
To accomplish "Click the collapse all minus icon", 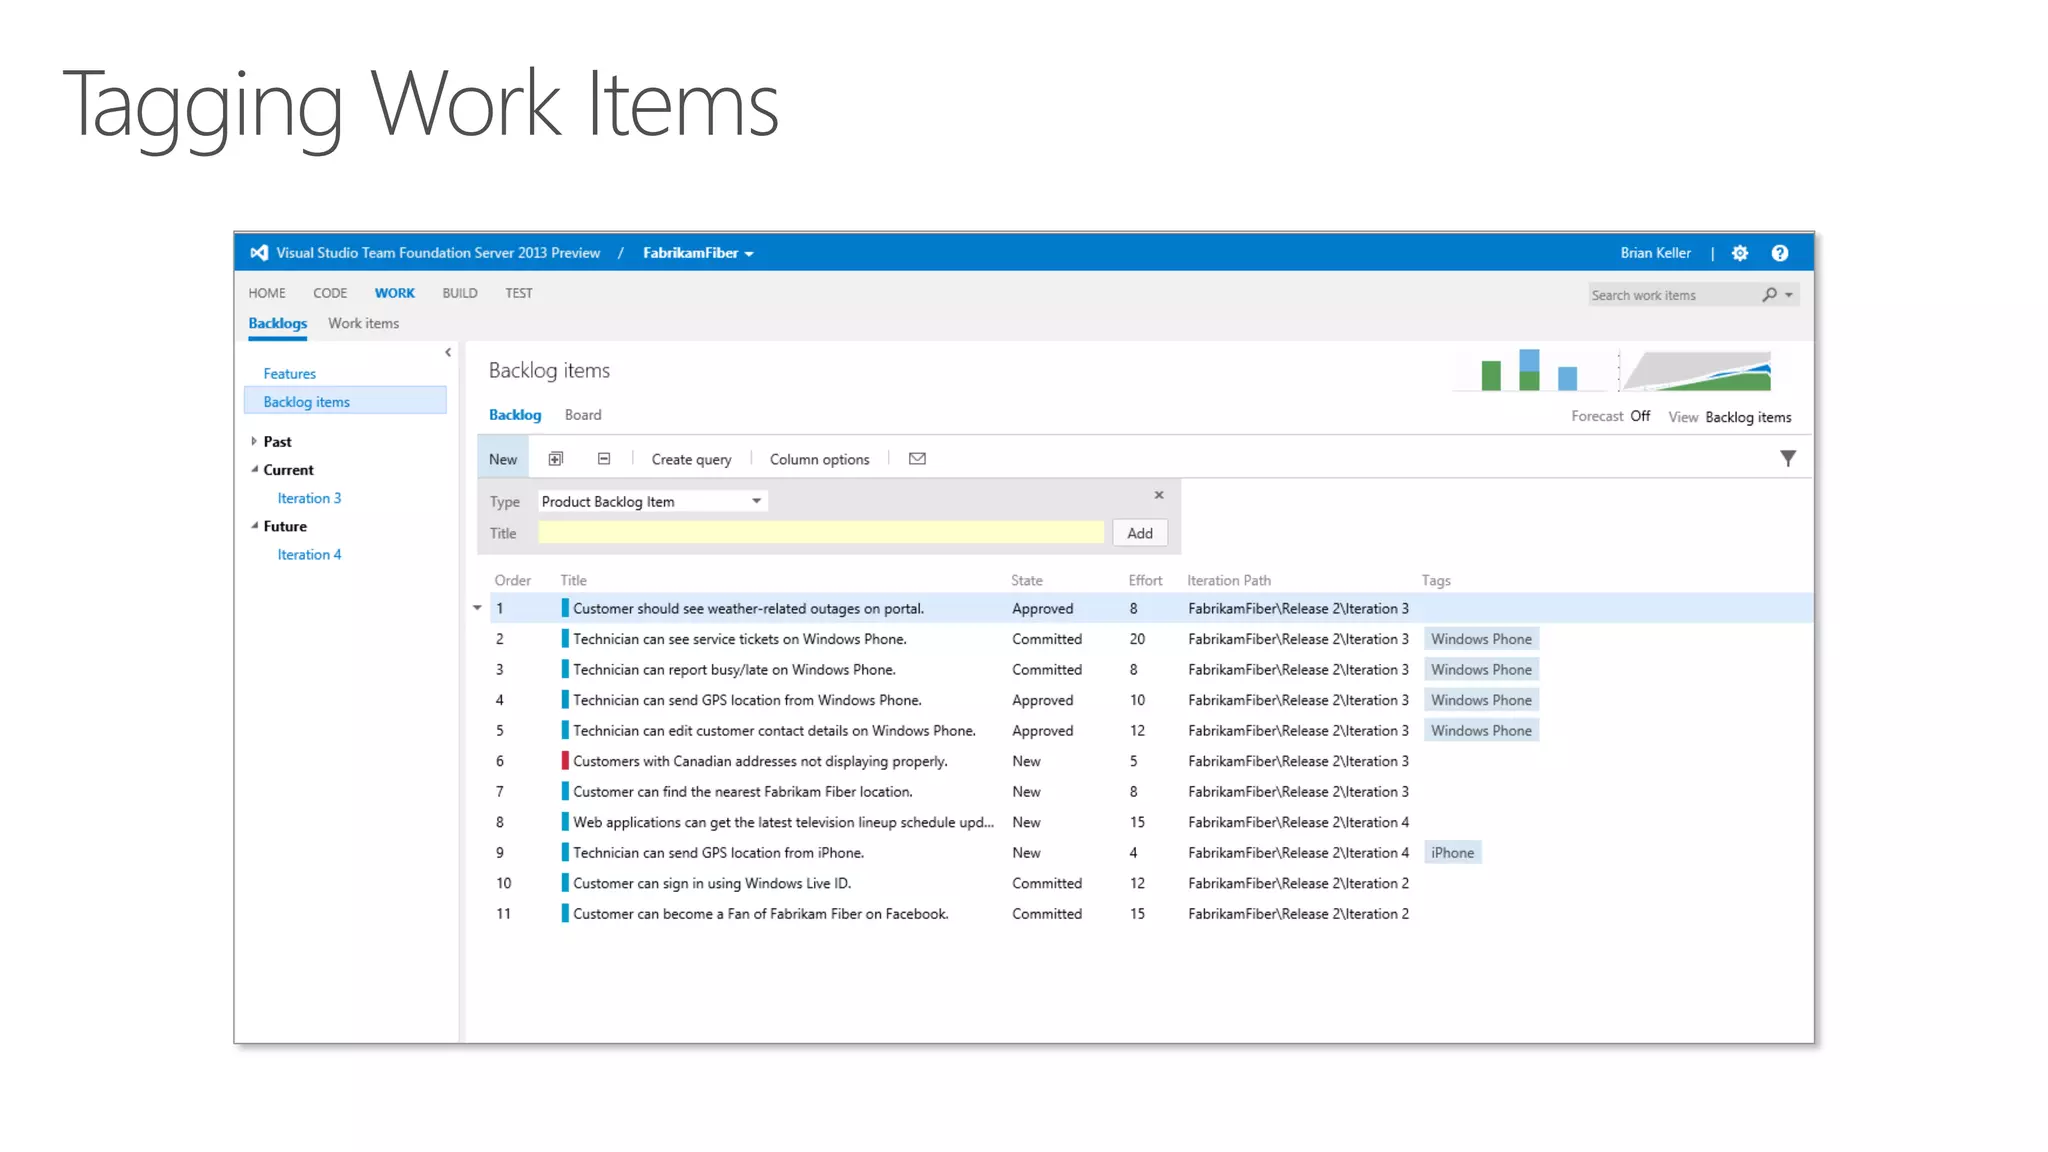I will (x=604, y=459).
